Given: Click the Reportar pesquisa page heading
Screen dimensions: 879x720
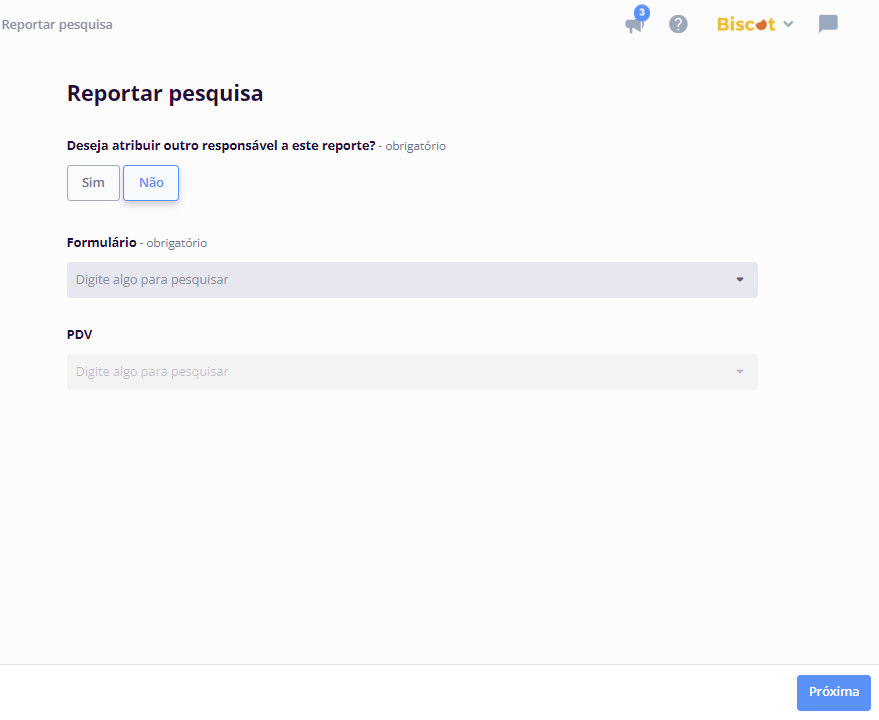Looking at the screenshot, I should 165,94.
